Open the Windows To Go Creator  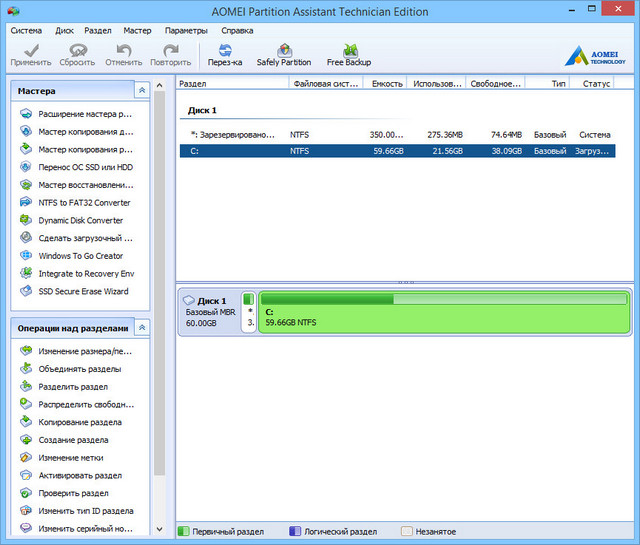80,256
